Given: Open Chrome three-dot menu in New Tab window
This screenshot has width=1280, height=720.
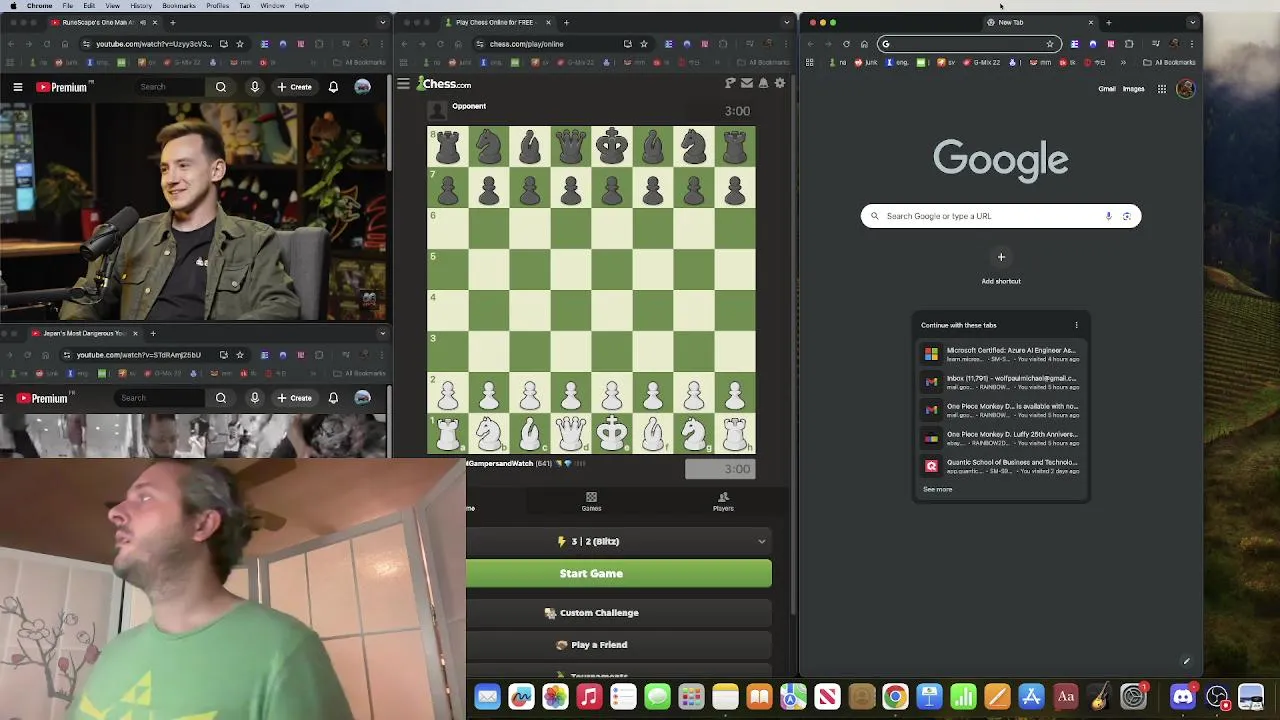Looking at the screenshot, I should [x=1192, y=44].
